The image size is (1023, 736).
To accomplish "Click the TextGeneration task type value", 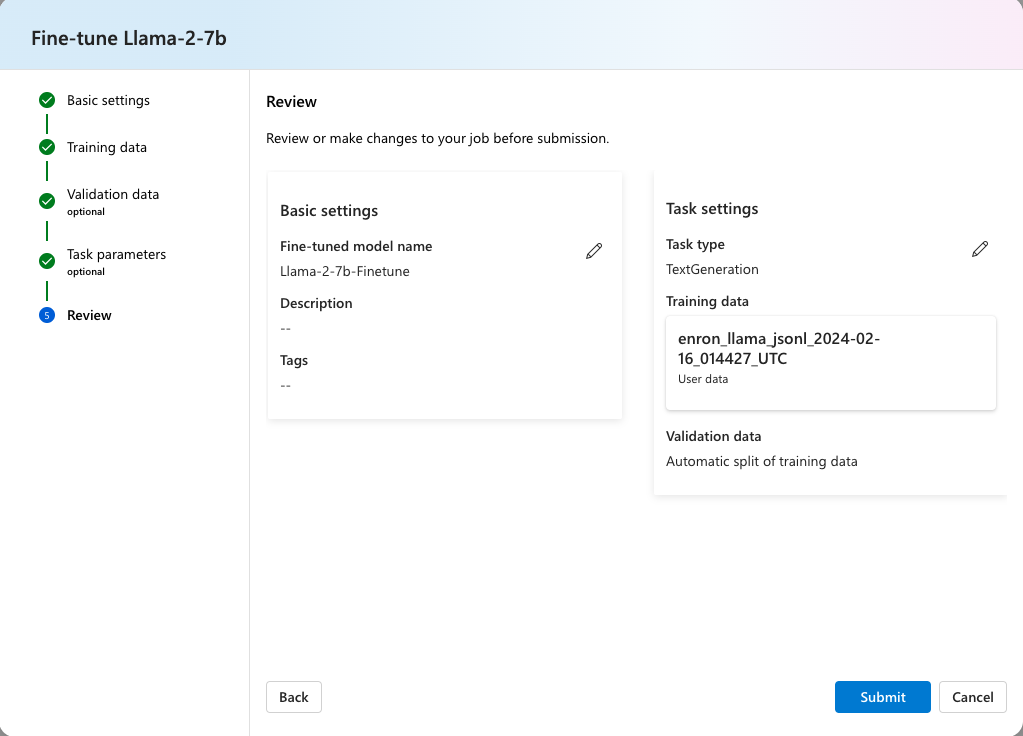I will [x=712, y=269].
